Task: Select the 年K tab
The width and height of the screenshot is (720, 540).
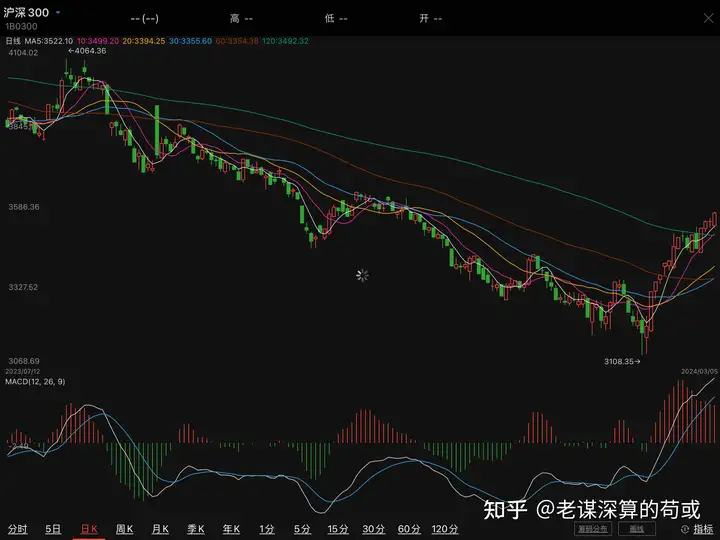Action: click(231, 529)
